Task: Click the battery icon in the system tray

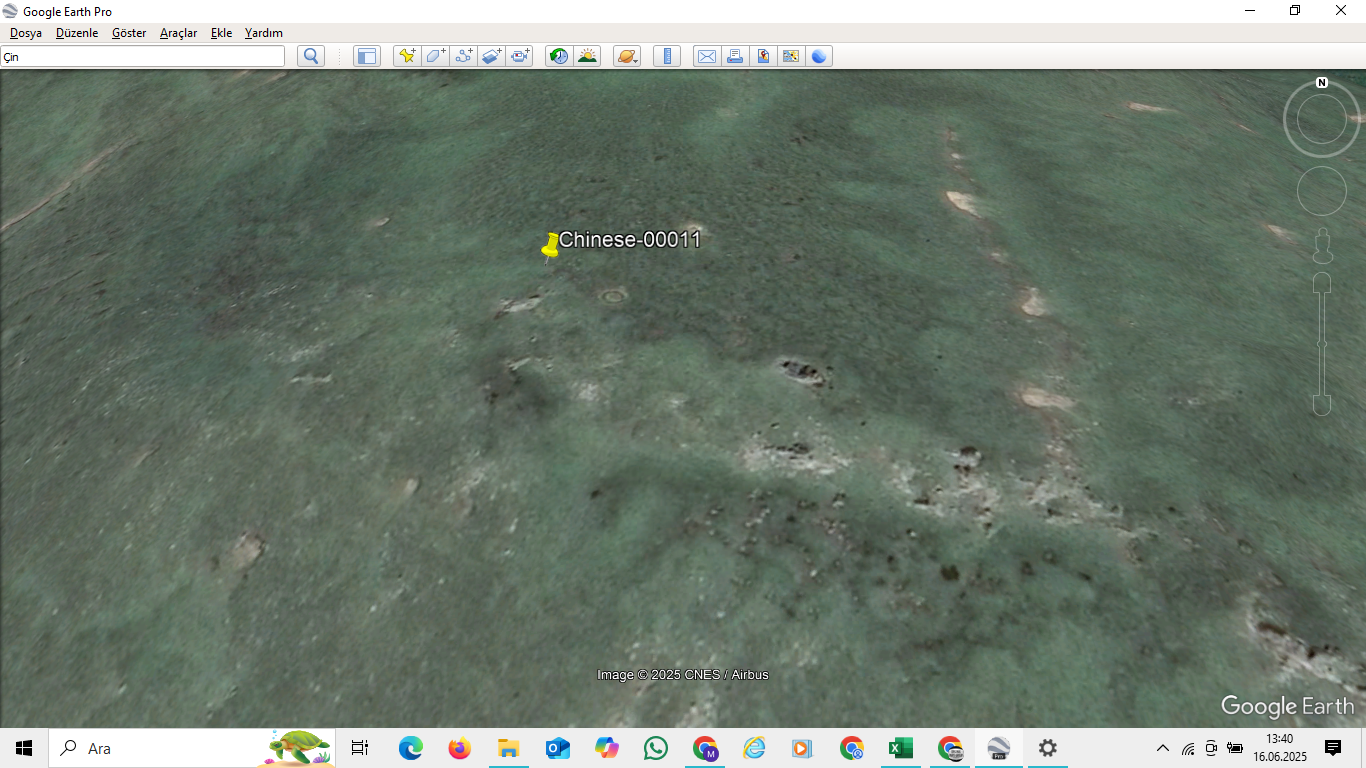Action: pyautogui.click(x=1235, y=748)
